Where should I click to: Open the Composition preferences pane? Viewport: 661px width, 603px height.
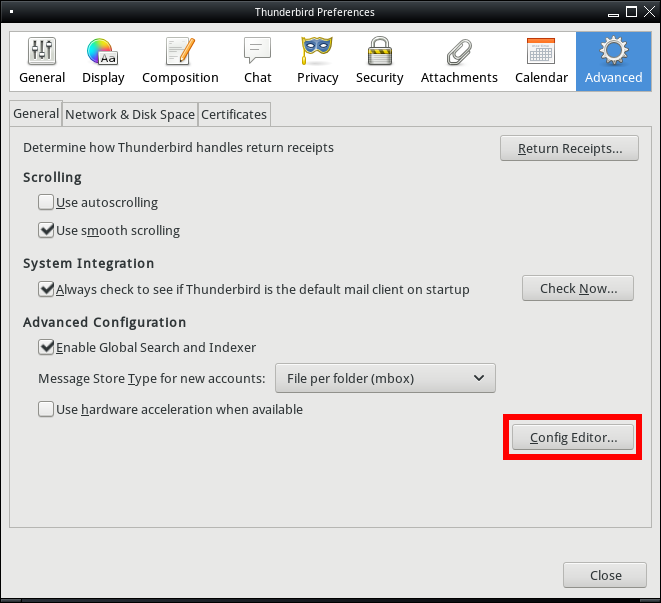(180, 62)
